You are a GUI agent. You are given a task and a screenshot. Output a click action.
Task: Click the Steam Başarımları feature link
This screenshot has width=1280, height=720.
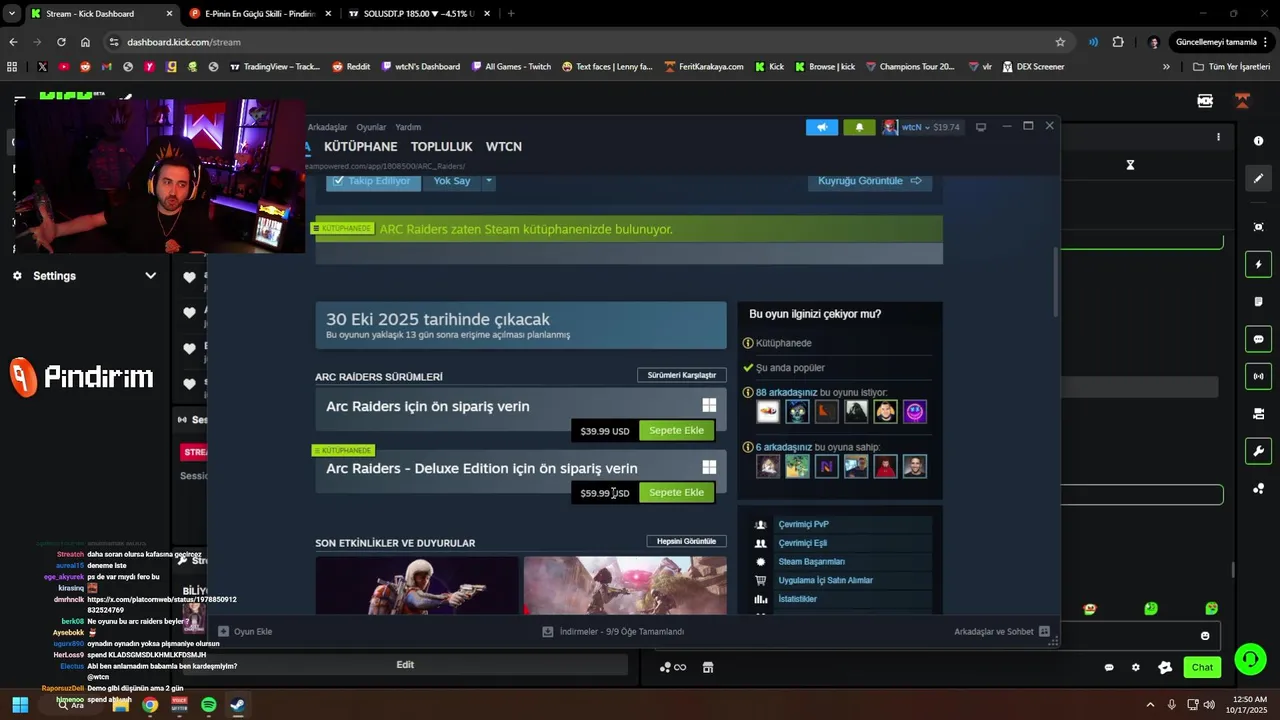coord(811,562)
